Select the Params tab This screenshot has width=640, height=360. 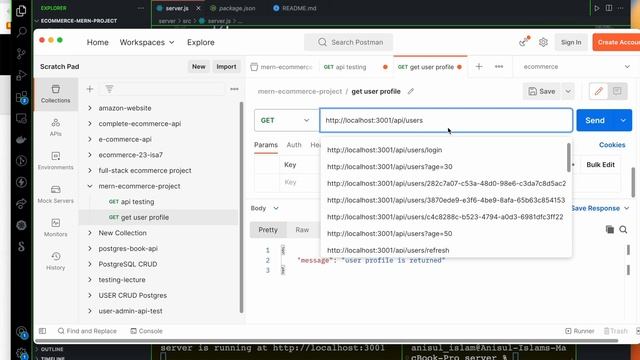click(266, 145)
